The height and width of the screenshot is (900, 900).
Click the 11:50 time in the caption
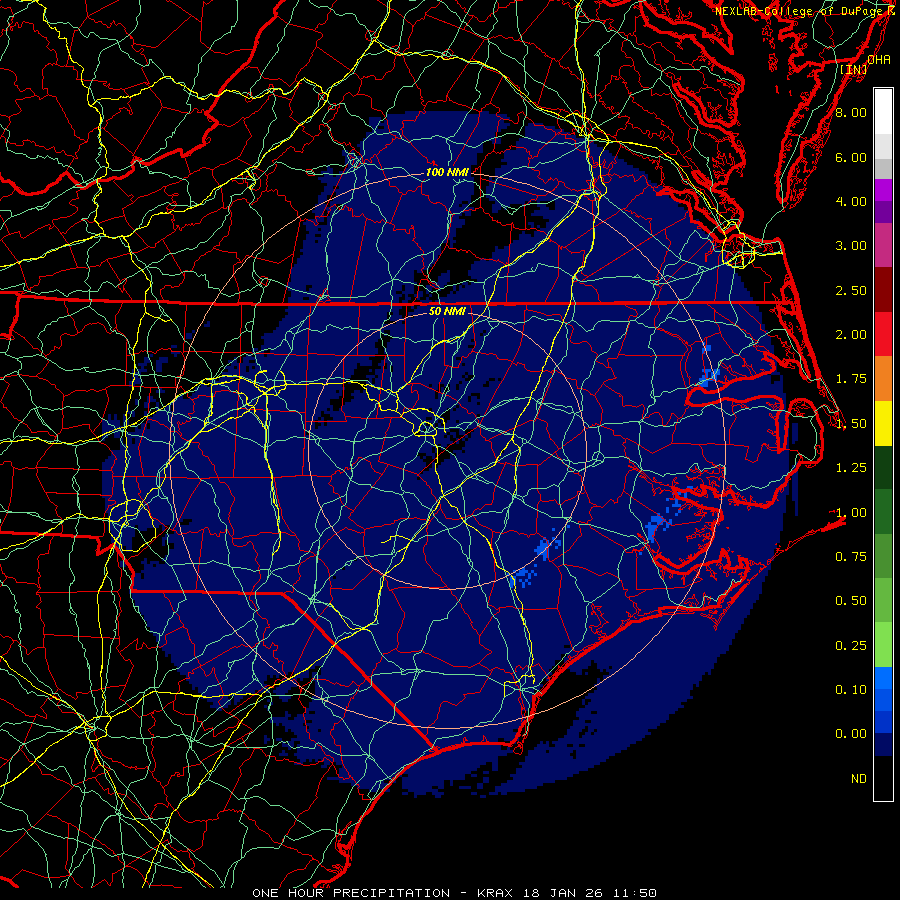[635, 893]
